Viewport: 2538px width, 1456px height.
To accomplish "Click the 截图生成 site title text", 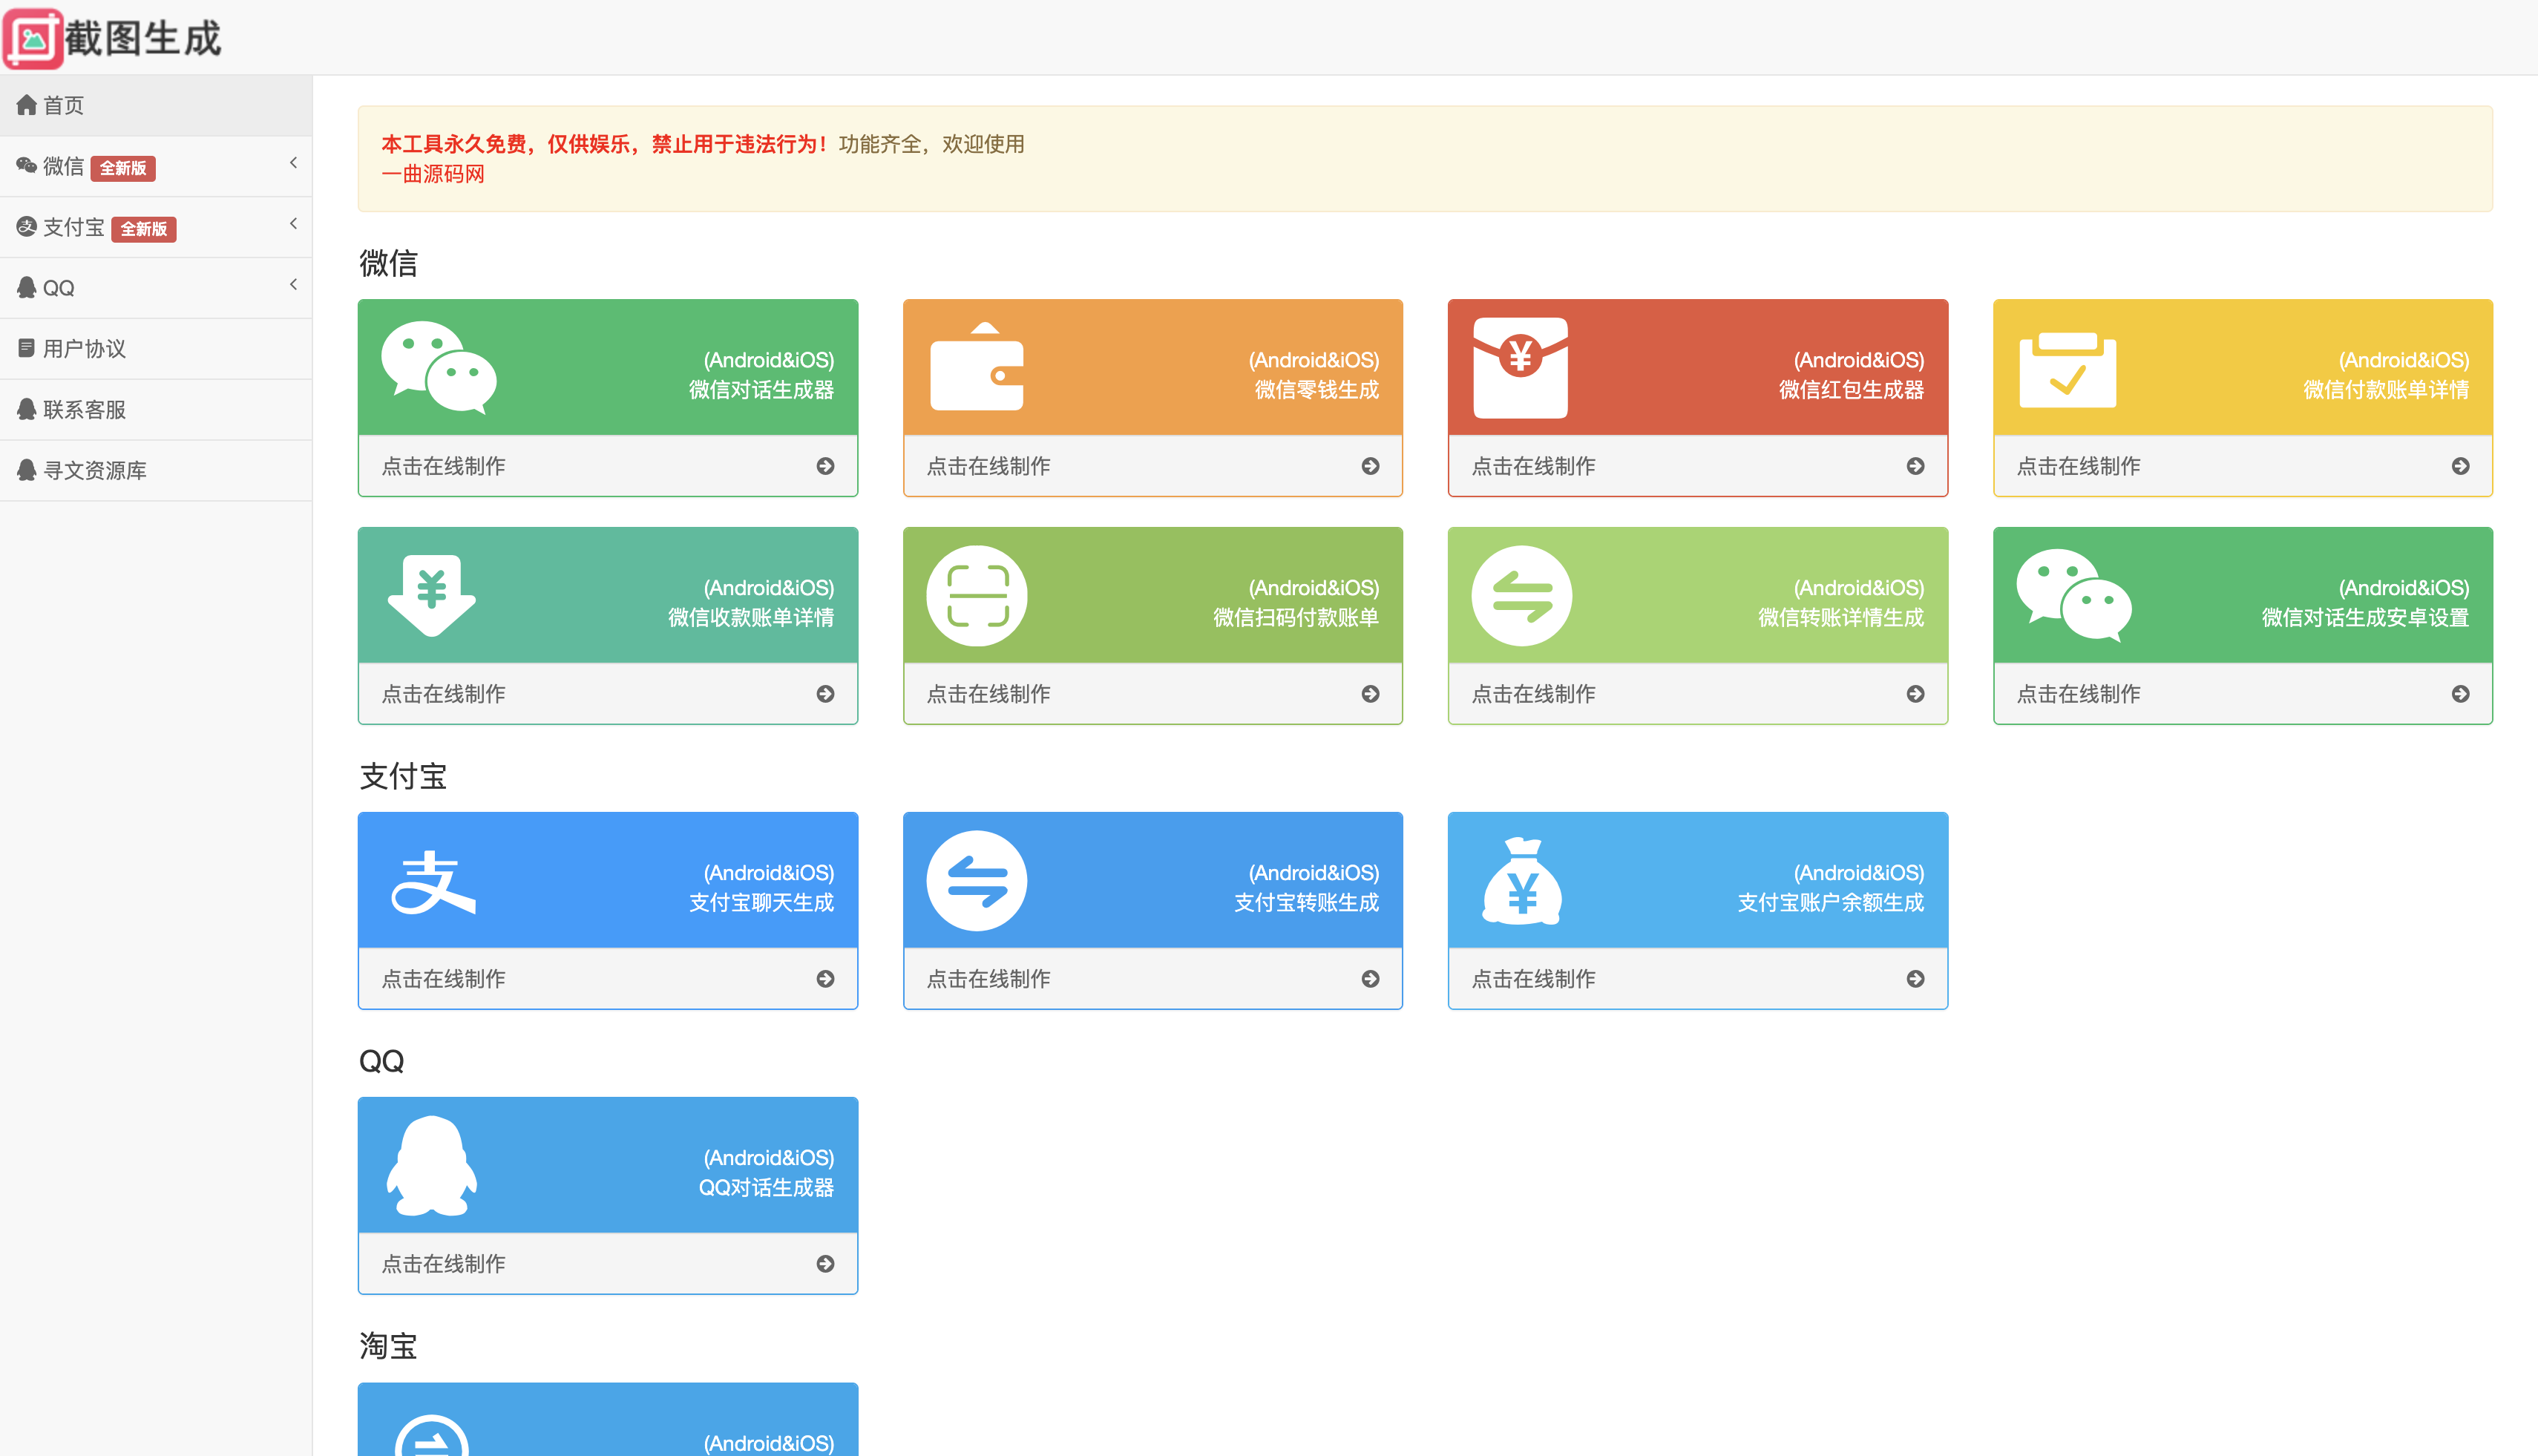I will click(x=143, y=39).
